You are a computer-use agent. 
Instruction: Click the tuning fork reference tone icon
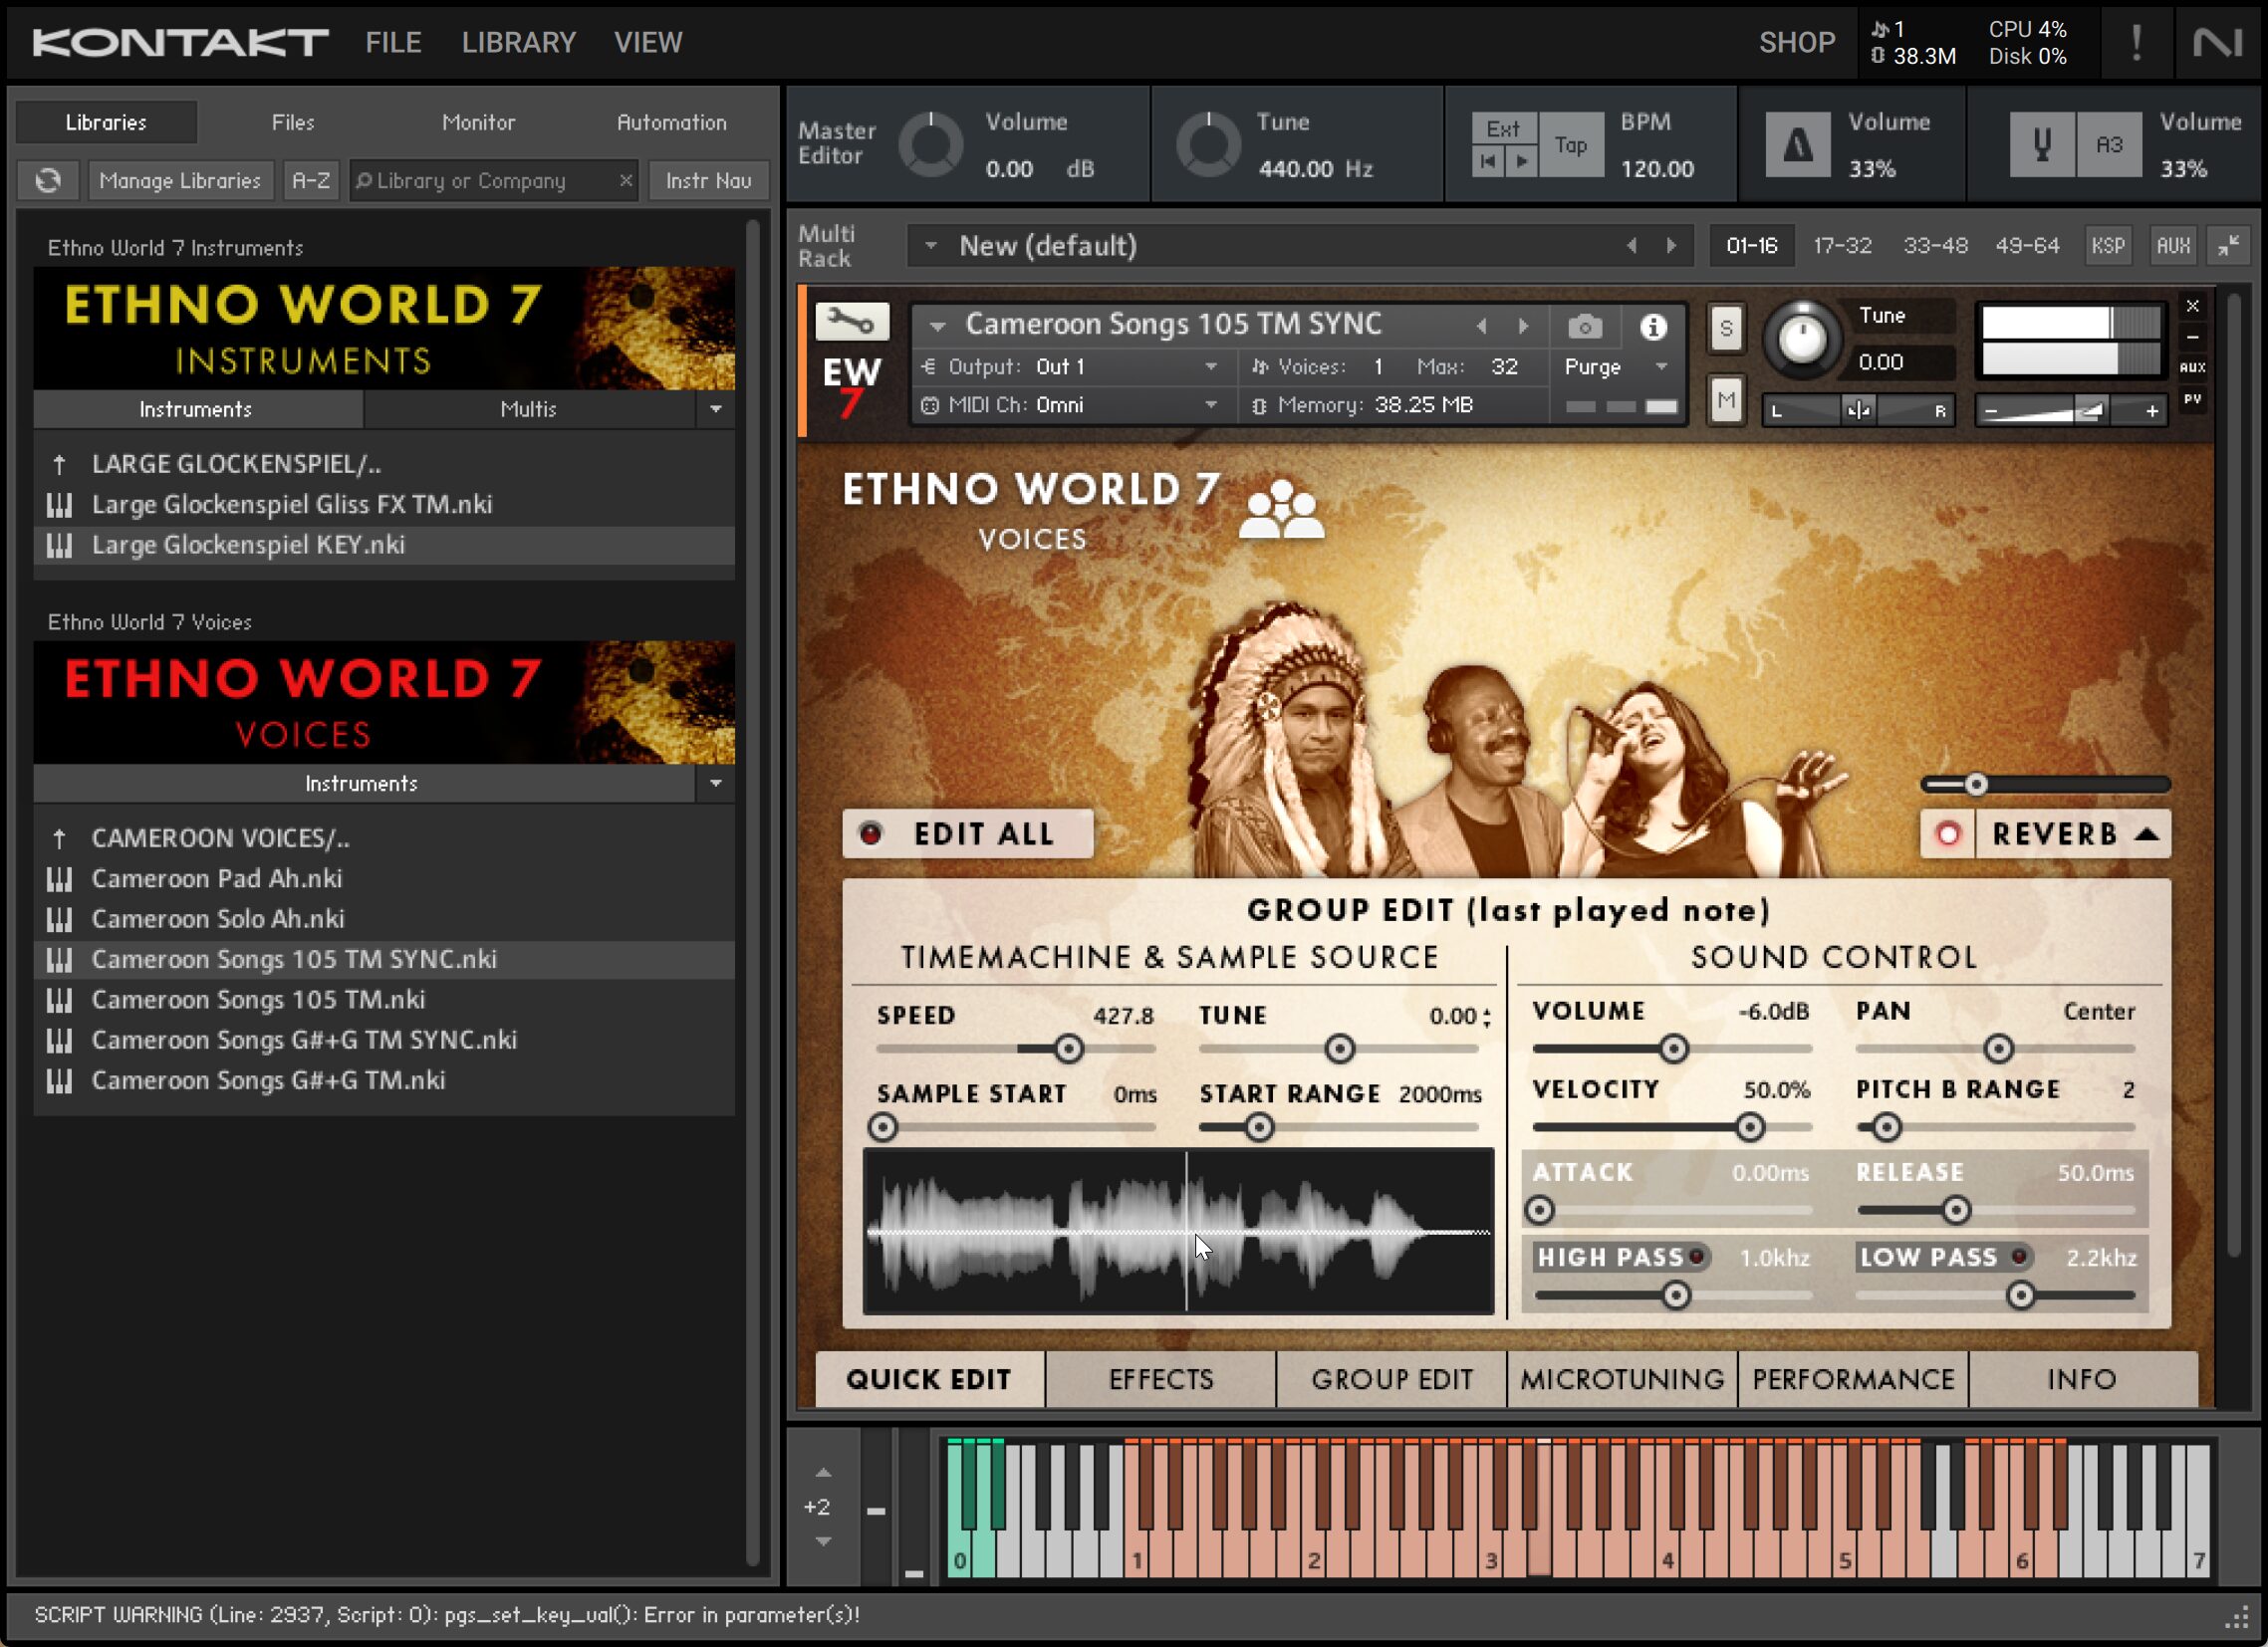pos(2041,146)
